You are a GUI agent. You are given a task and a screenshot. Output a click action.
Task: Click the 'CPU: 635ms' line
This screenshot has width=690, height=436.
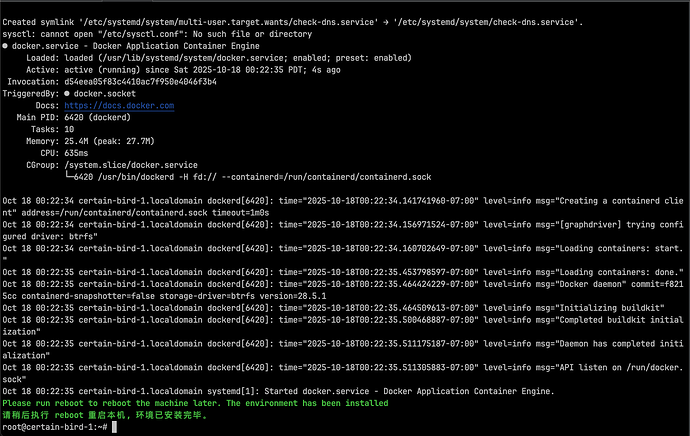(64, 153)
